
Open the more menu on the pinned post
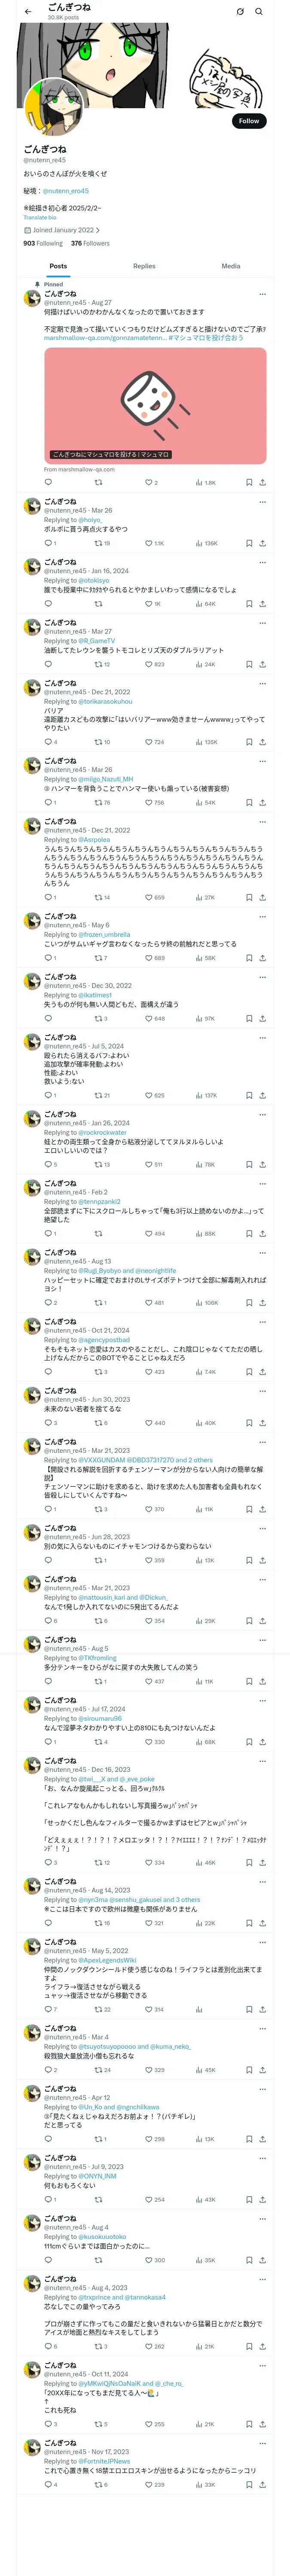[262, 294]
